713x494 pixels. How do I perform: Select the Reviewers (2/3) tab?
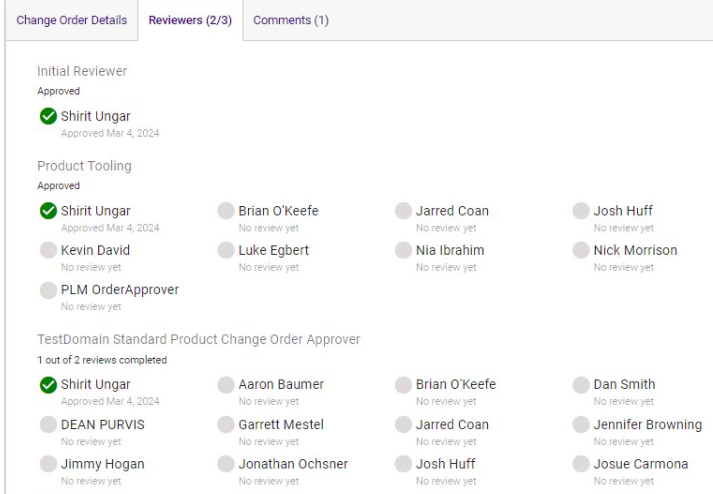pos(189,20)
